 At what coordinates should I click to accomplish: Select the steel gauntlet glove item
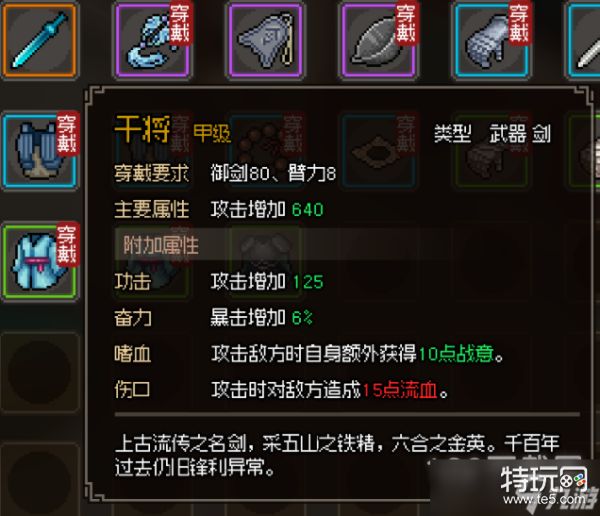pyautogui.click(x=492, y=41)
